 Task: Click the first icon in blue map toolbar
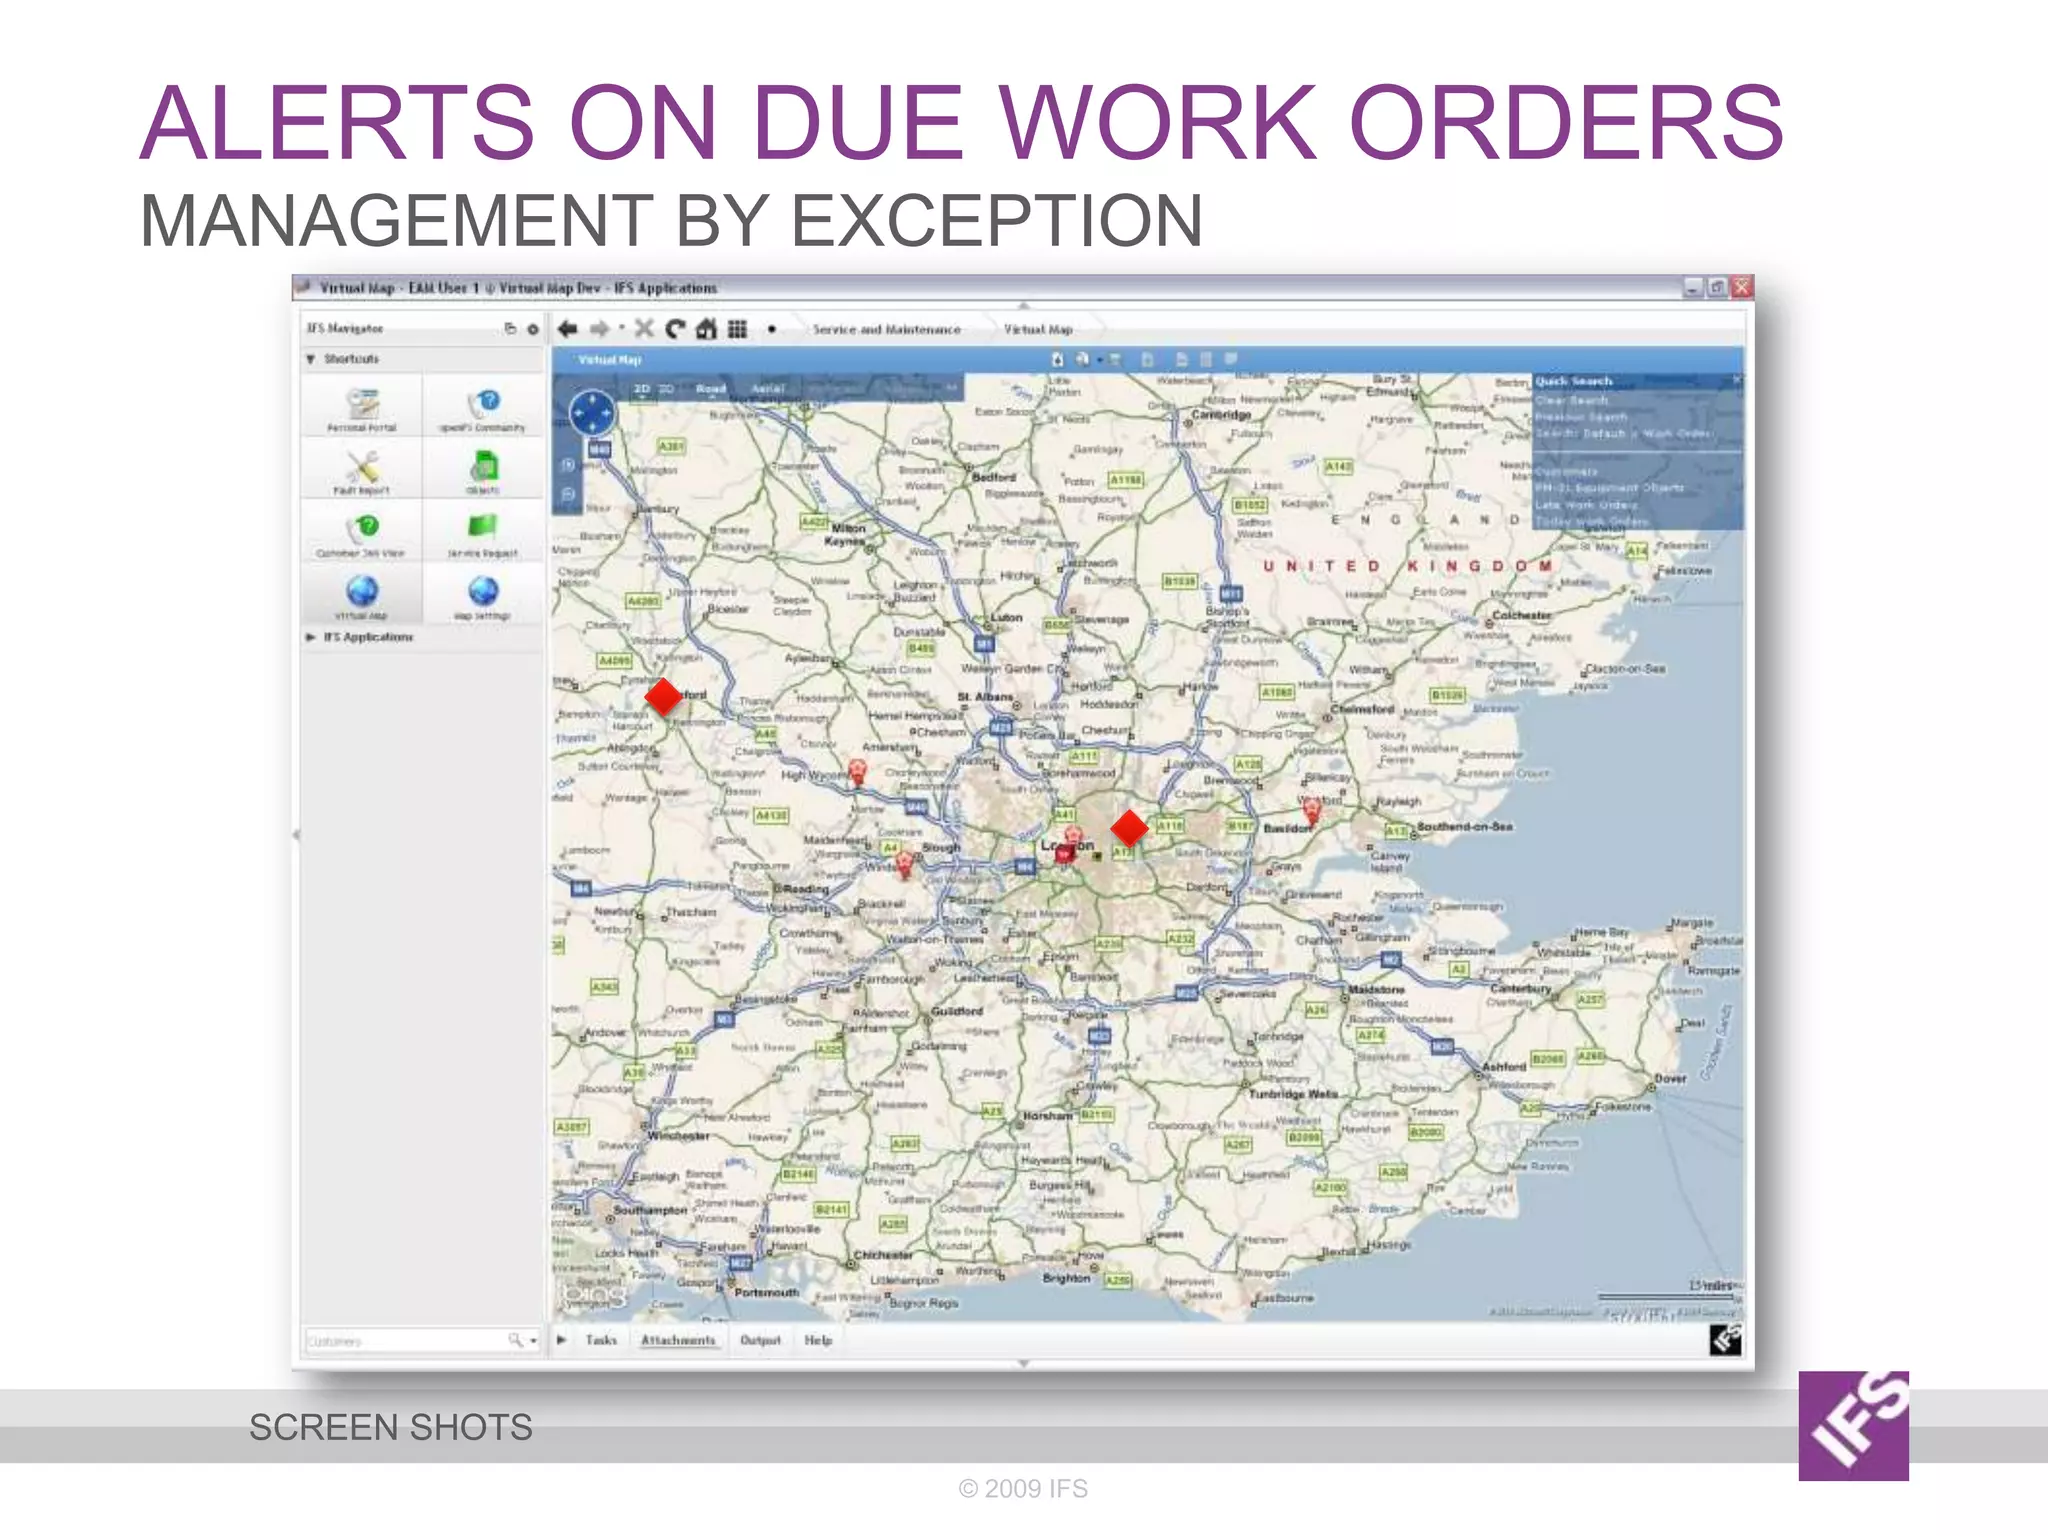click(1058, 359)
